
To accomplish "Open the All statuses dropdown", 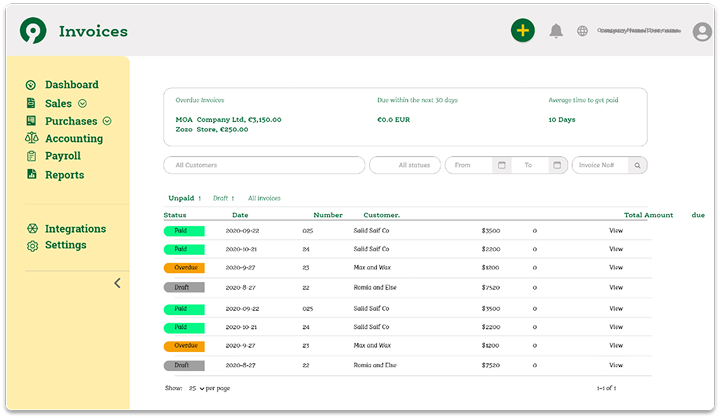I will pyautogui.click(x=405, y=165).
